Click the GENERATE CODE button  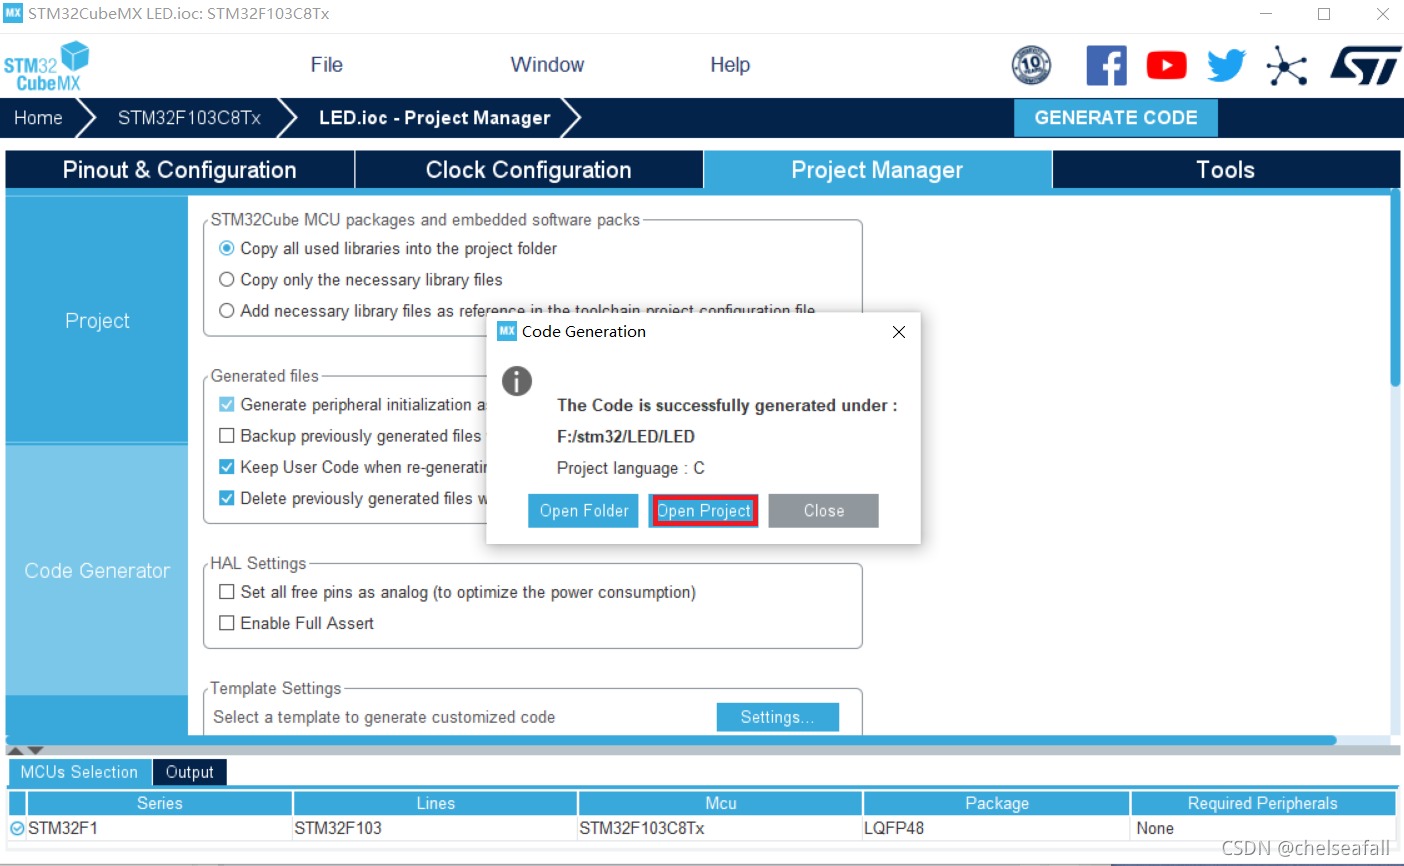pyautogui.click(x=1116, y=118)
